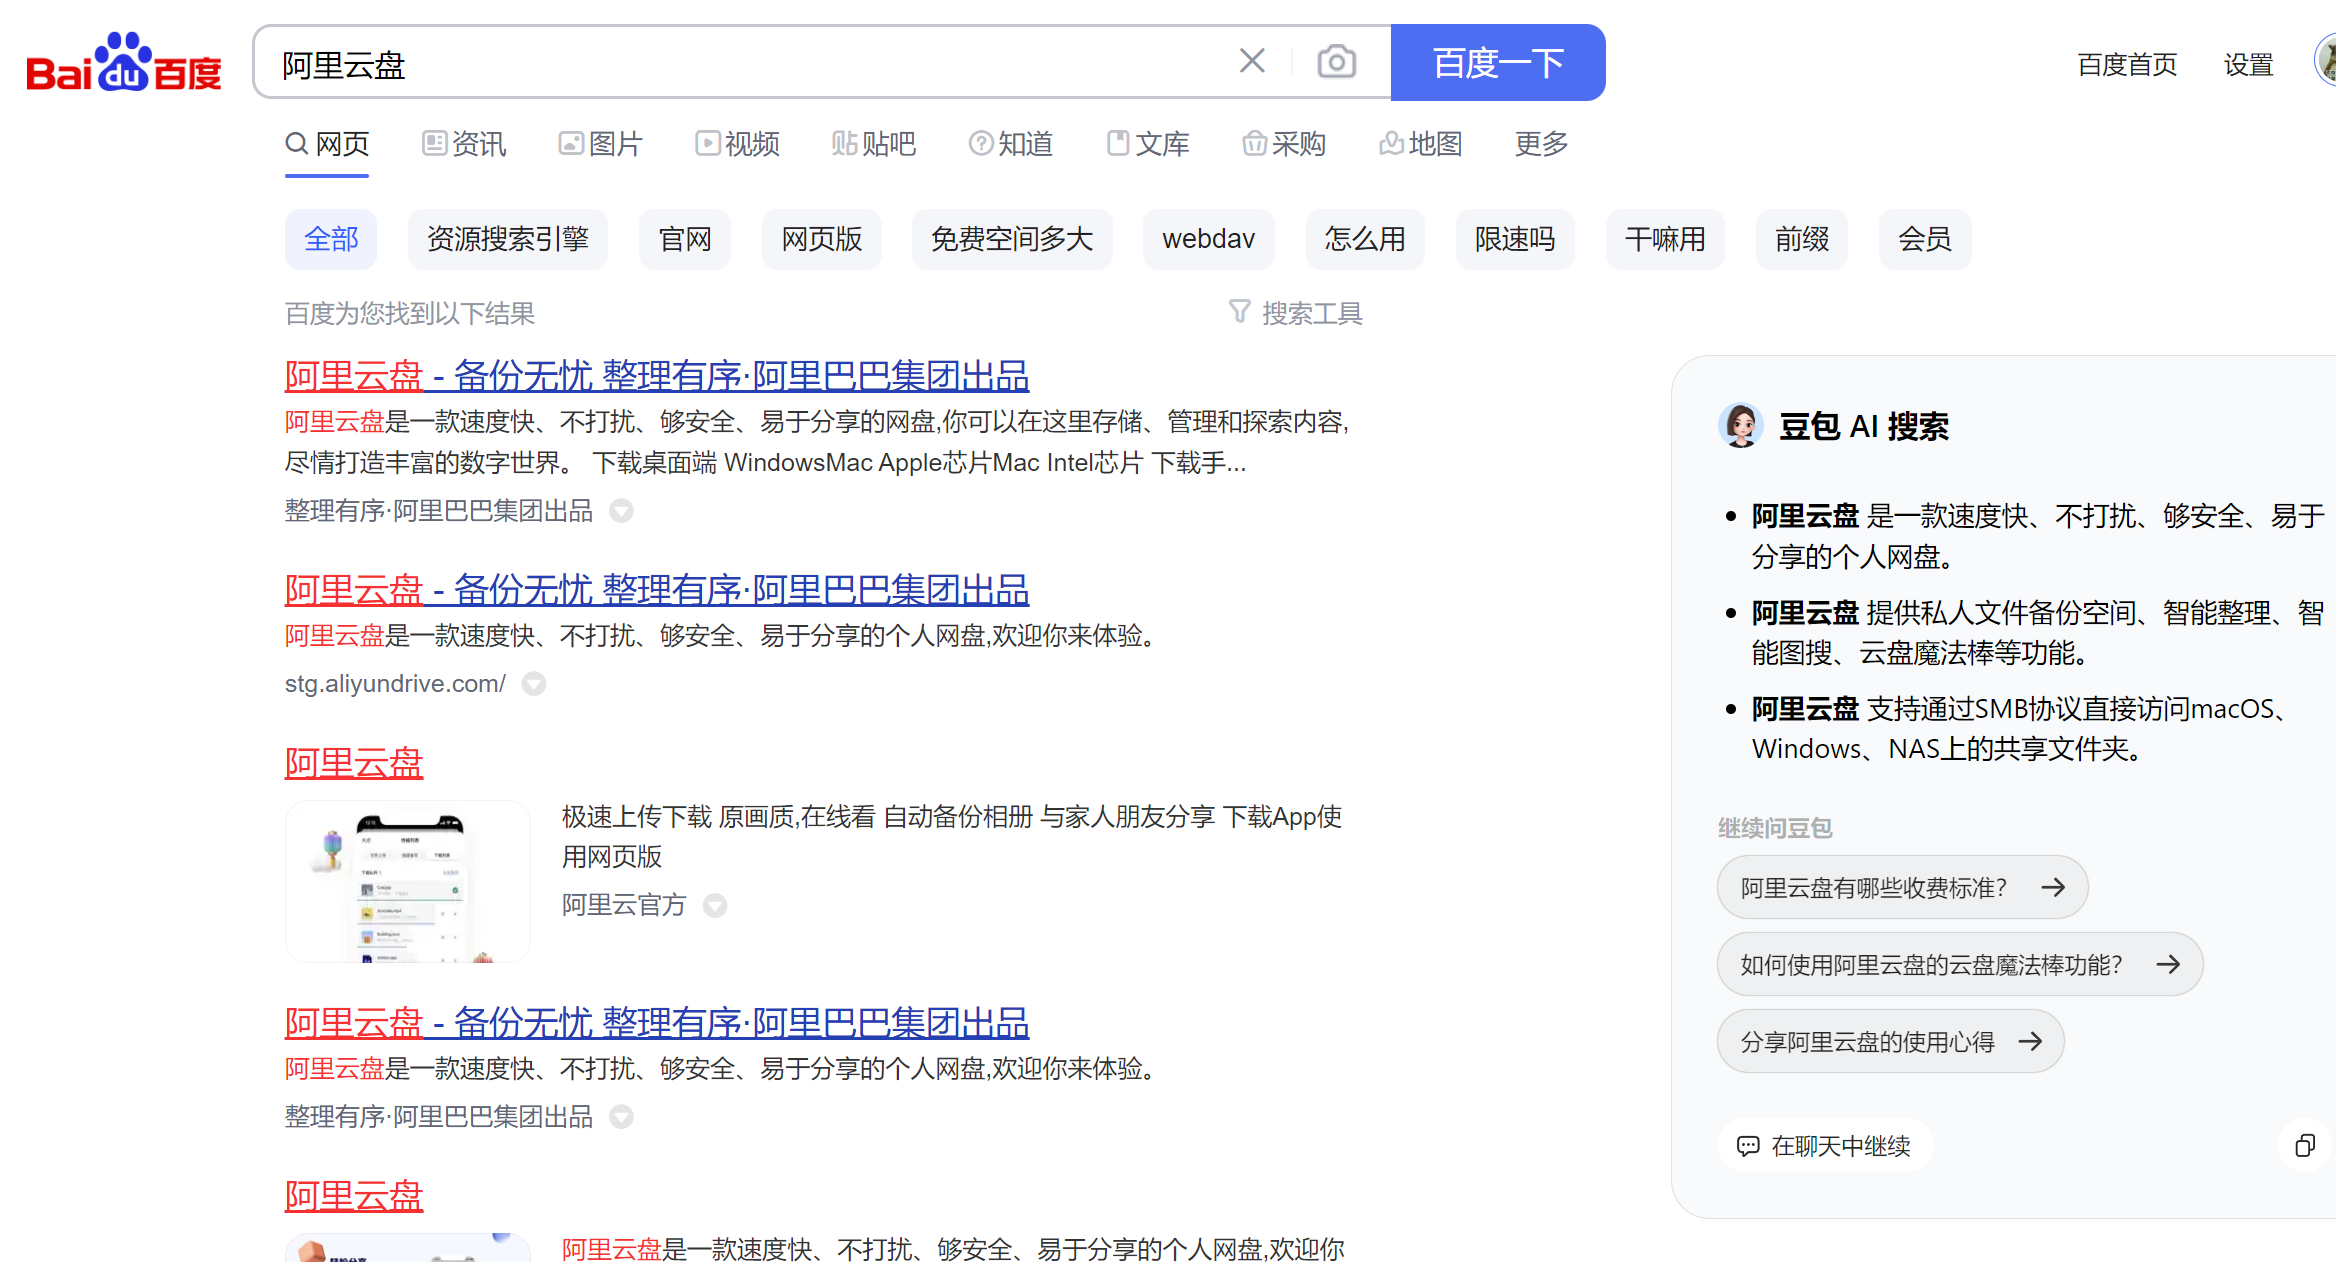This screenshot has width=2336, height=1262.
Task: Open camera image search icon
Action: (x=1336, y=62)
